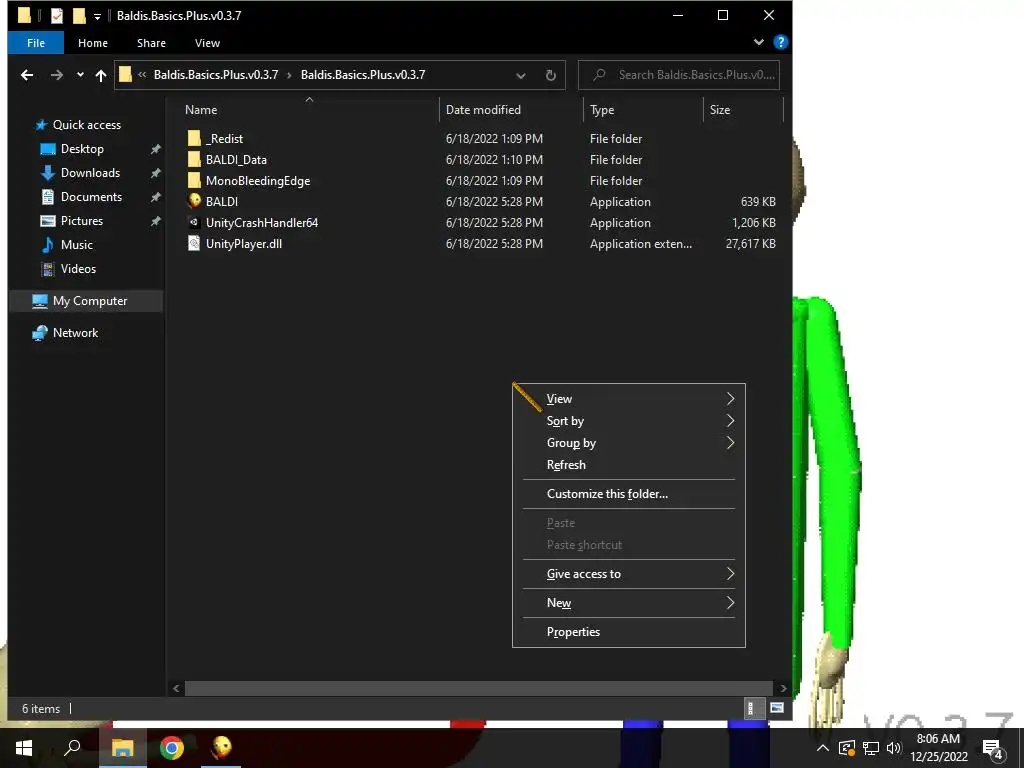Viewport: 1024px width, 768px height.
Task: Open the BALDI_Data folder icon
Action: 194,159
